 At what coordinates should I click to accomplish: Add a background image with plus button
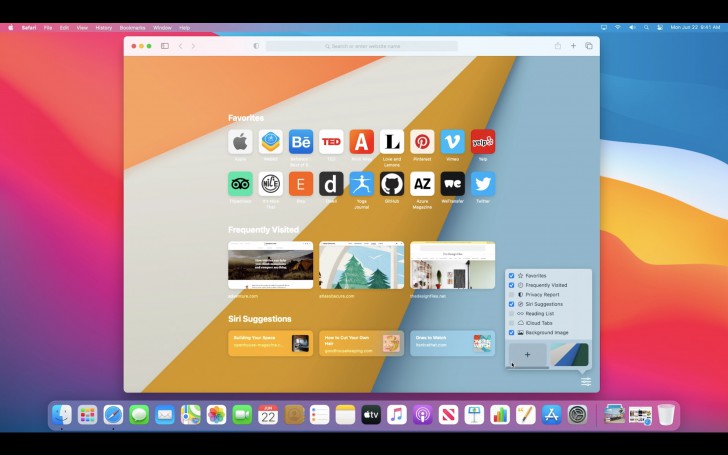pos(527,355)
